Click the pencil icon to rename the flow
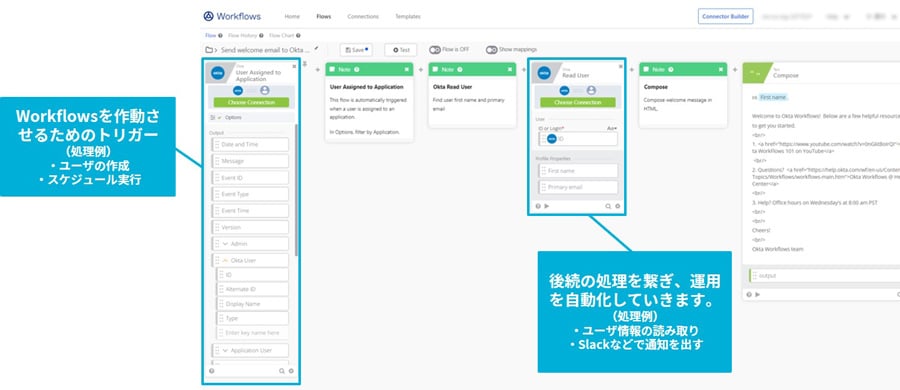The height and width of the screenshot is (390, 900). tap(316, 49)
